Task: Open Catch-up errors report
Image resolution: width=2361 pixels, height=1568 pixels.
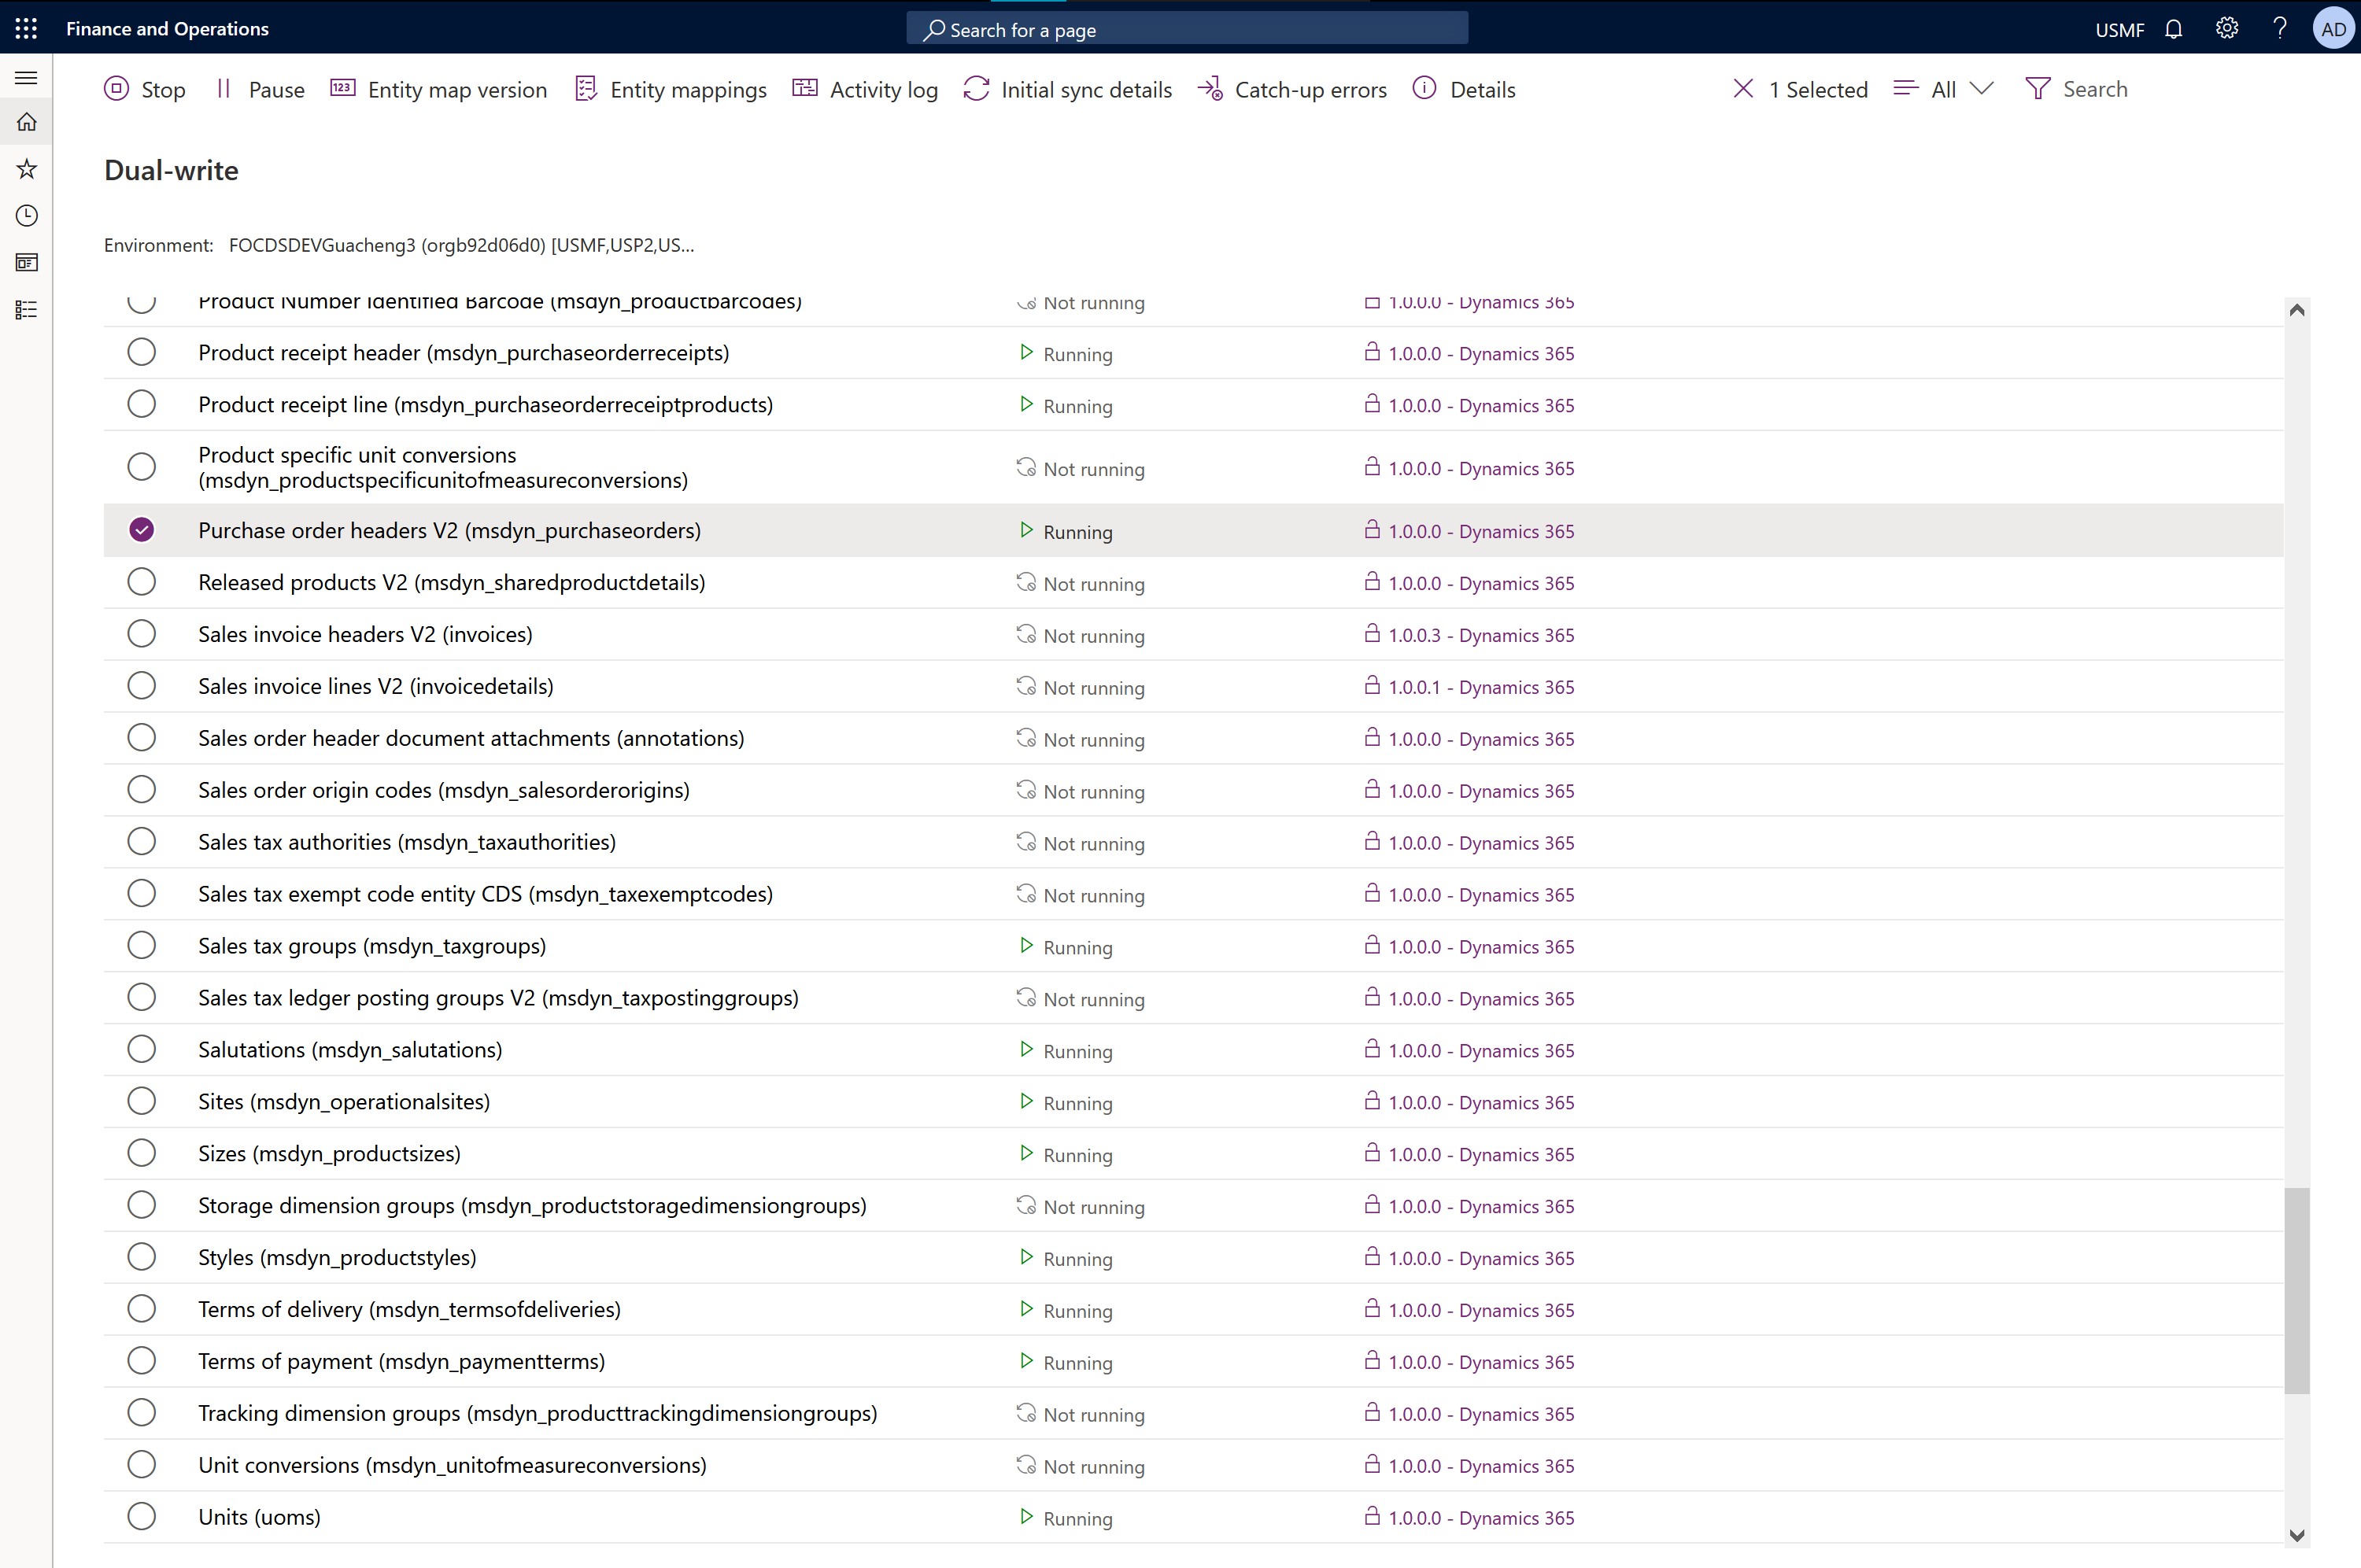Action: [x=1291, y=89]
